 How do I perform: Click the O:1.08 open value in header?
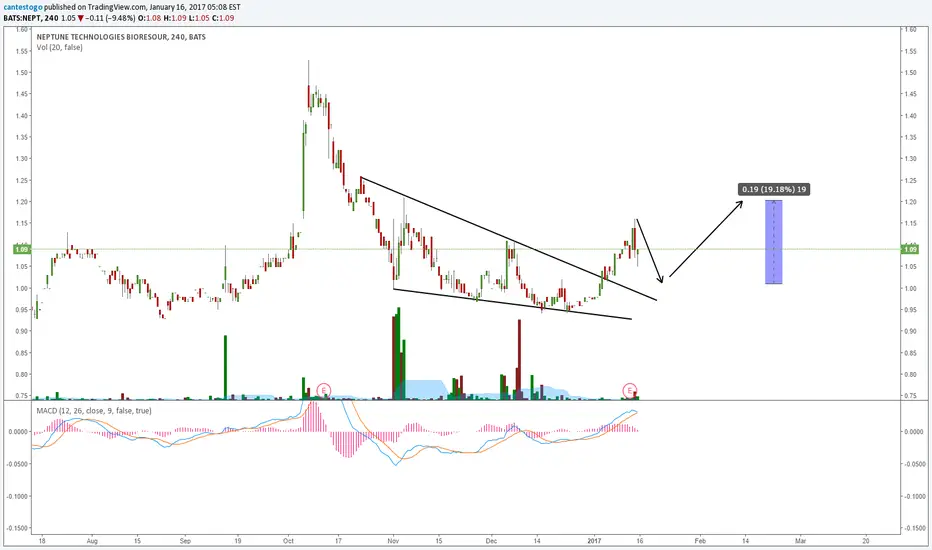[150, 18]
